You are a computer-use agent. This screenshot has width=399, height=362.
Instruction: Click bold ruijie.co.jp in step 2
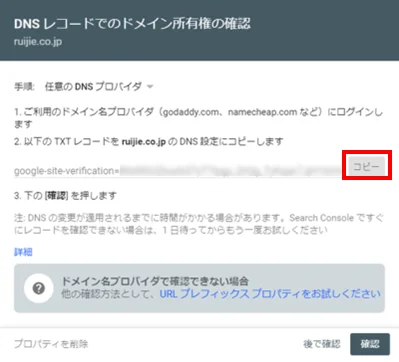click(x=144, y=142)
